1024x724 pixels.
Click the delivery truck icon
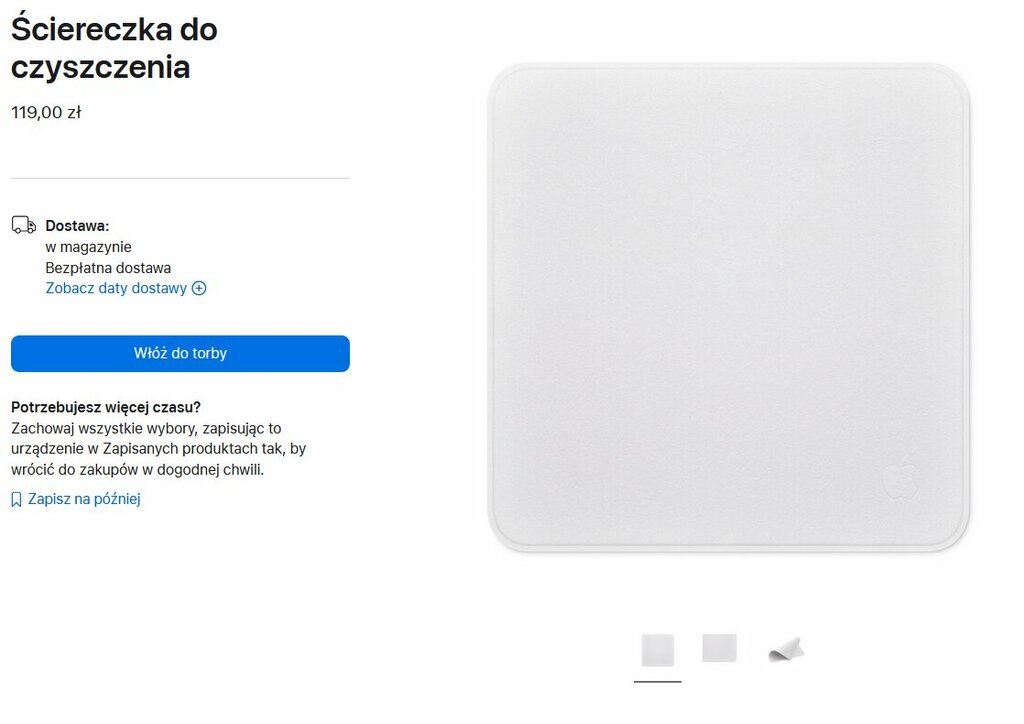[24, 225]
